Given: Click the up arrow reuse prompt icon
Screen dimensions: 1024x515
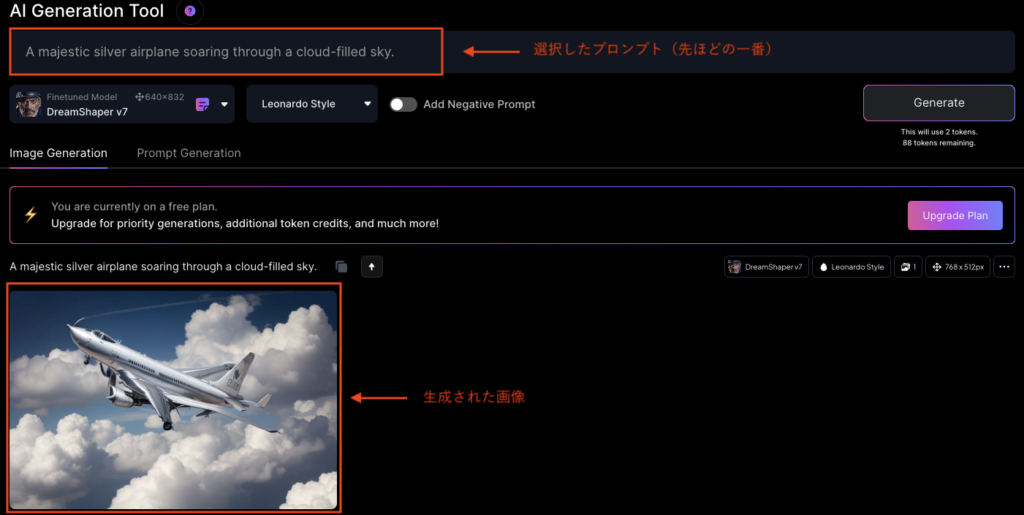Looking at the screenshot, I should [372, 266].
